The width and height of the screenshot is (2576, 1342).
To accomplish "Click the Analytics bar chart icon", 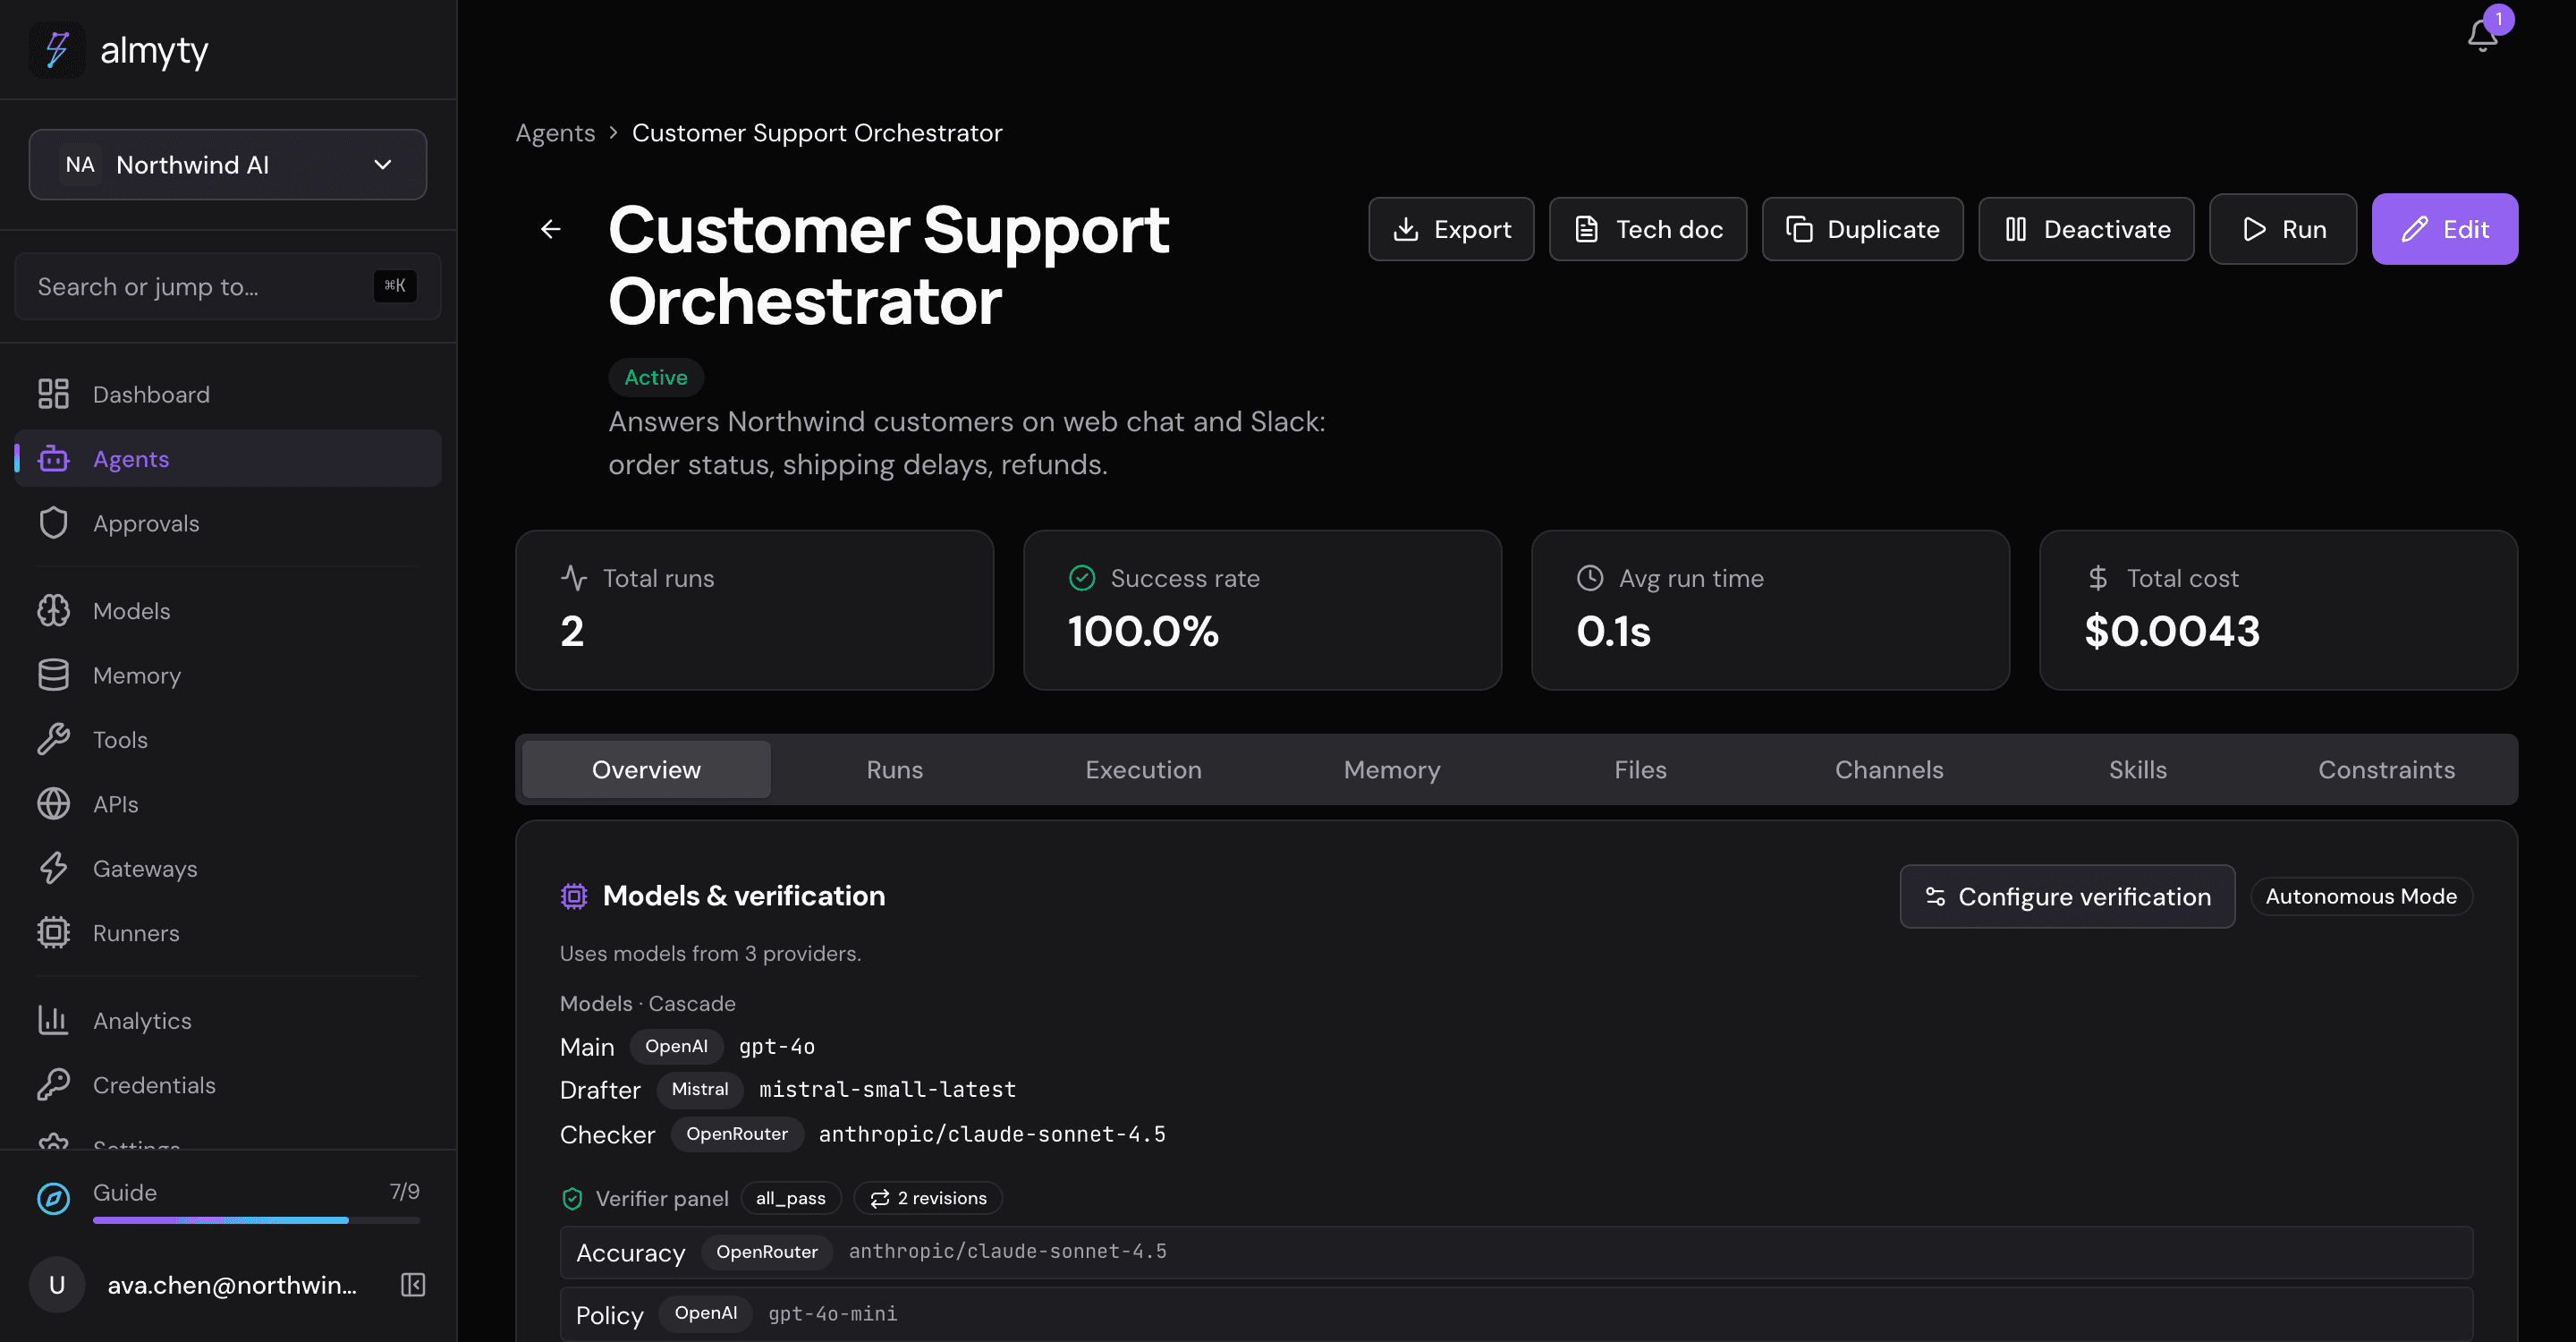I will pyautogui.click(x=53, y=1020).
